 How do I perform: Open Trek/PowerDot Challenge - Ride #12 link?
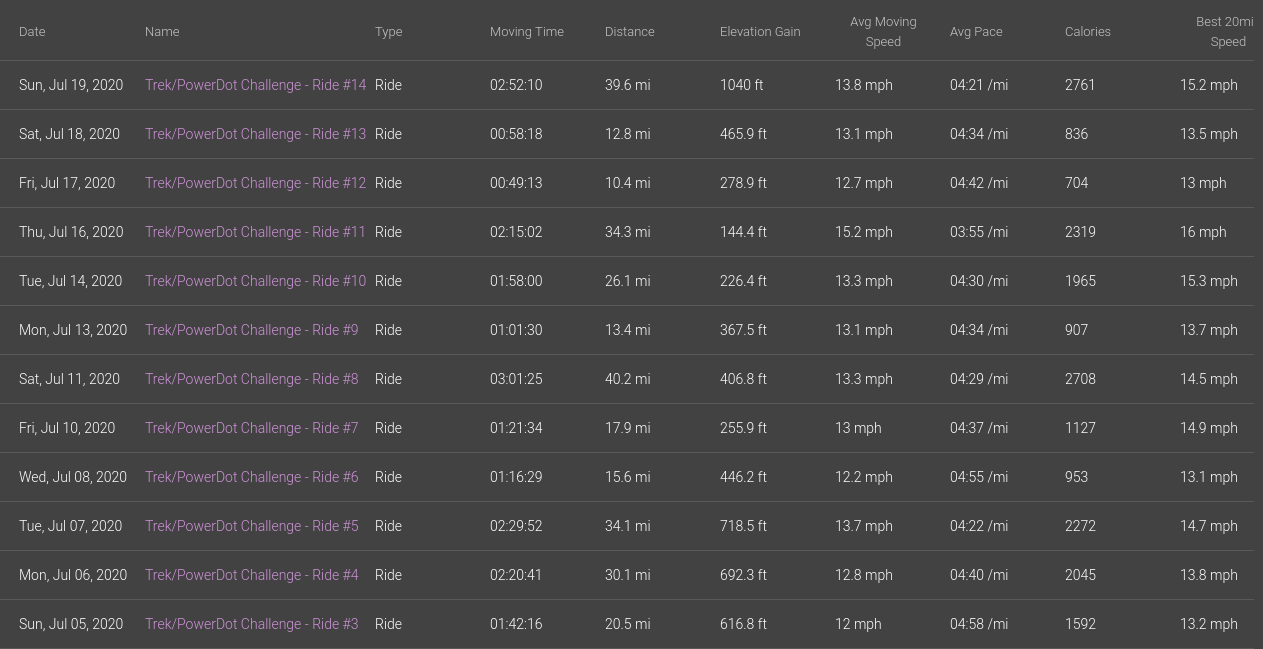click(x=255, y=183)
